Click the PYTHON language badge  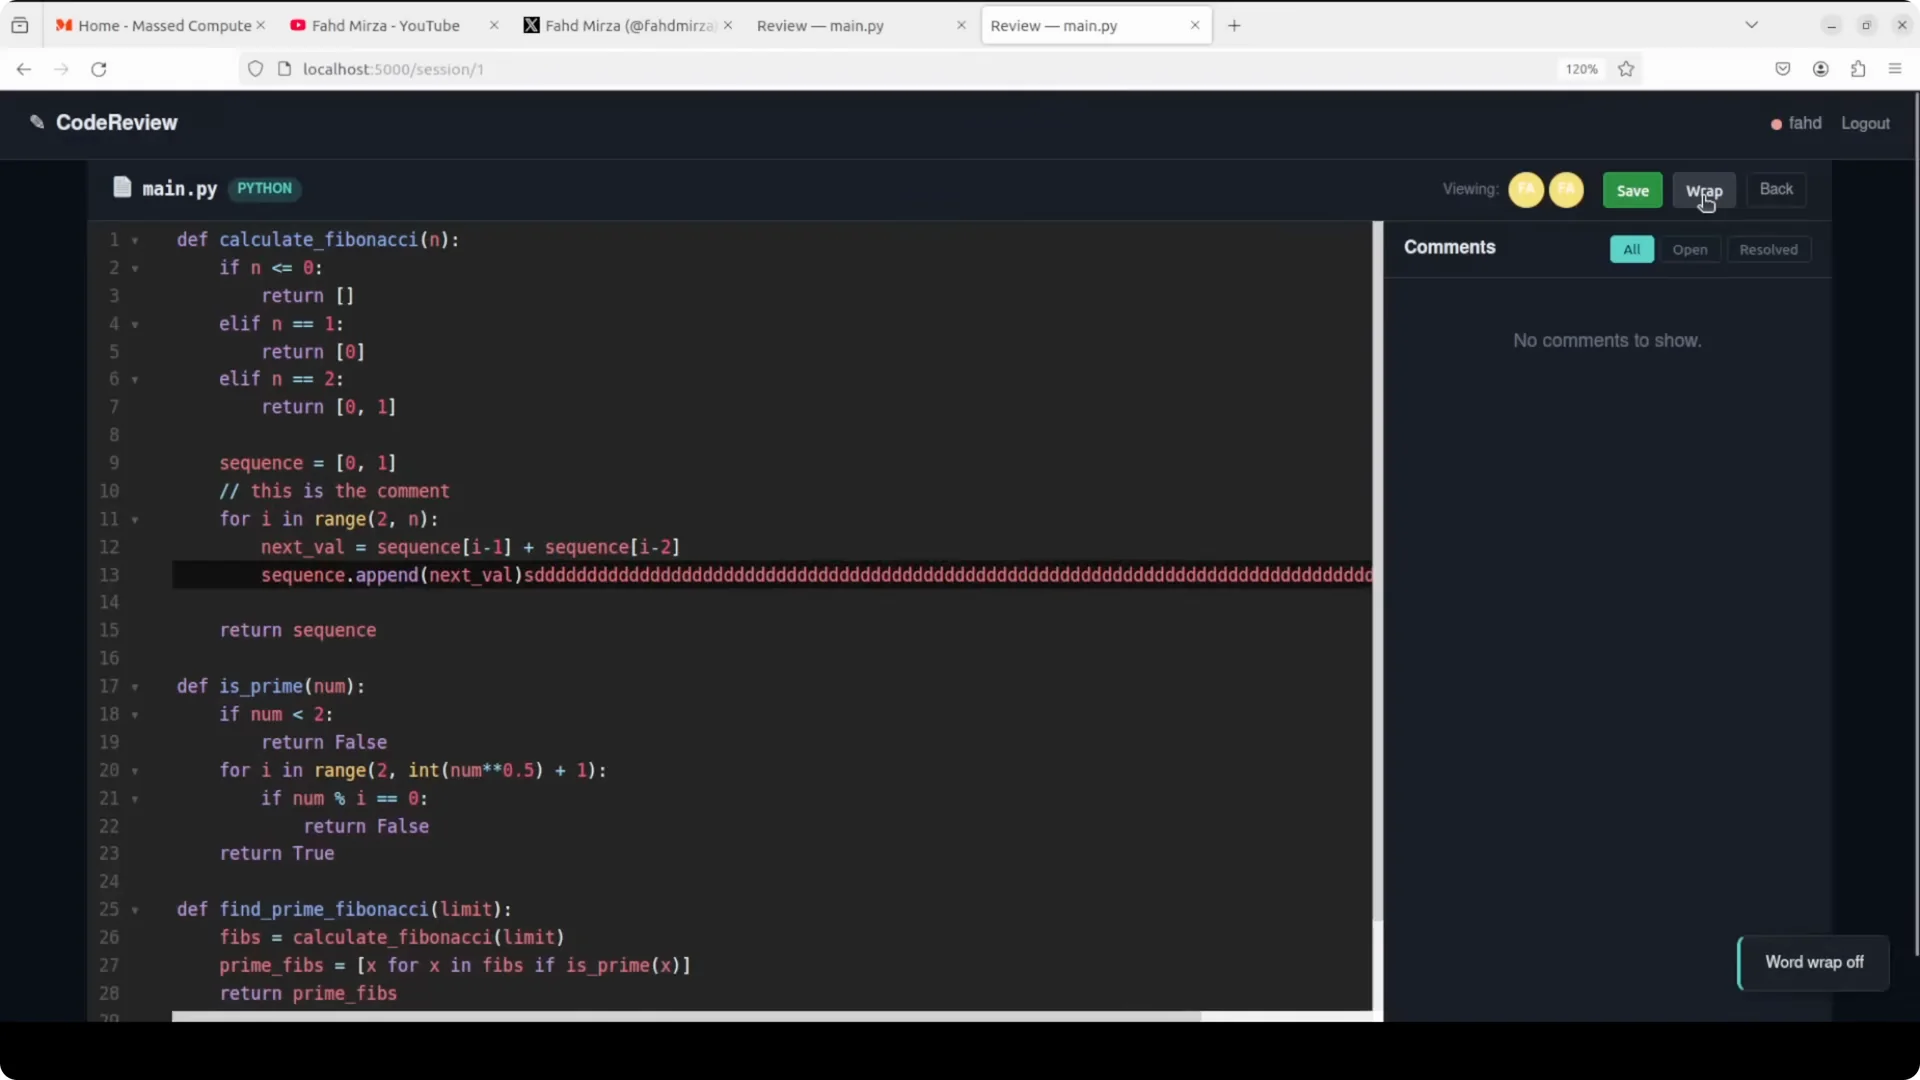click(264, 188)
